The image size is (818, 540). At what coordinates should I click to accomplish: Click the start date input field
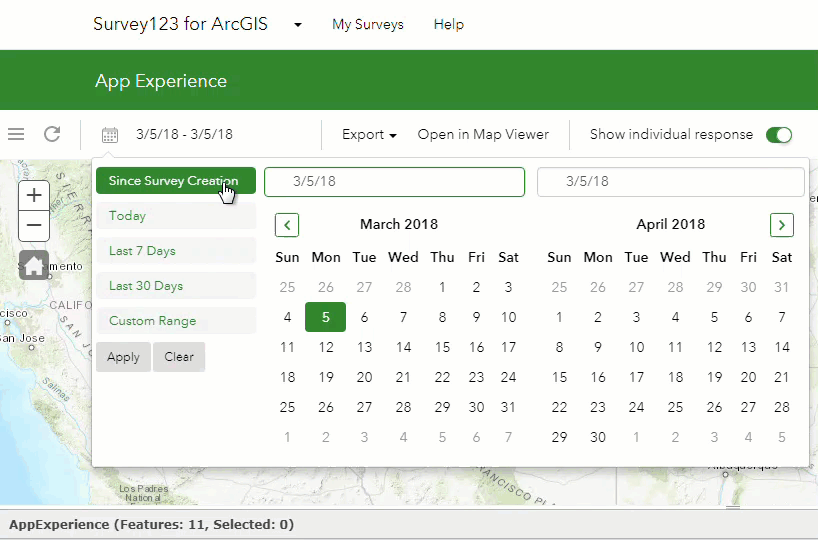pos(394,182)
